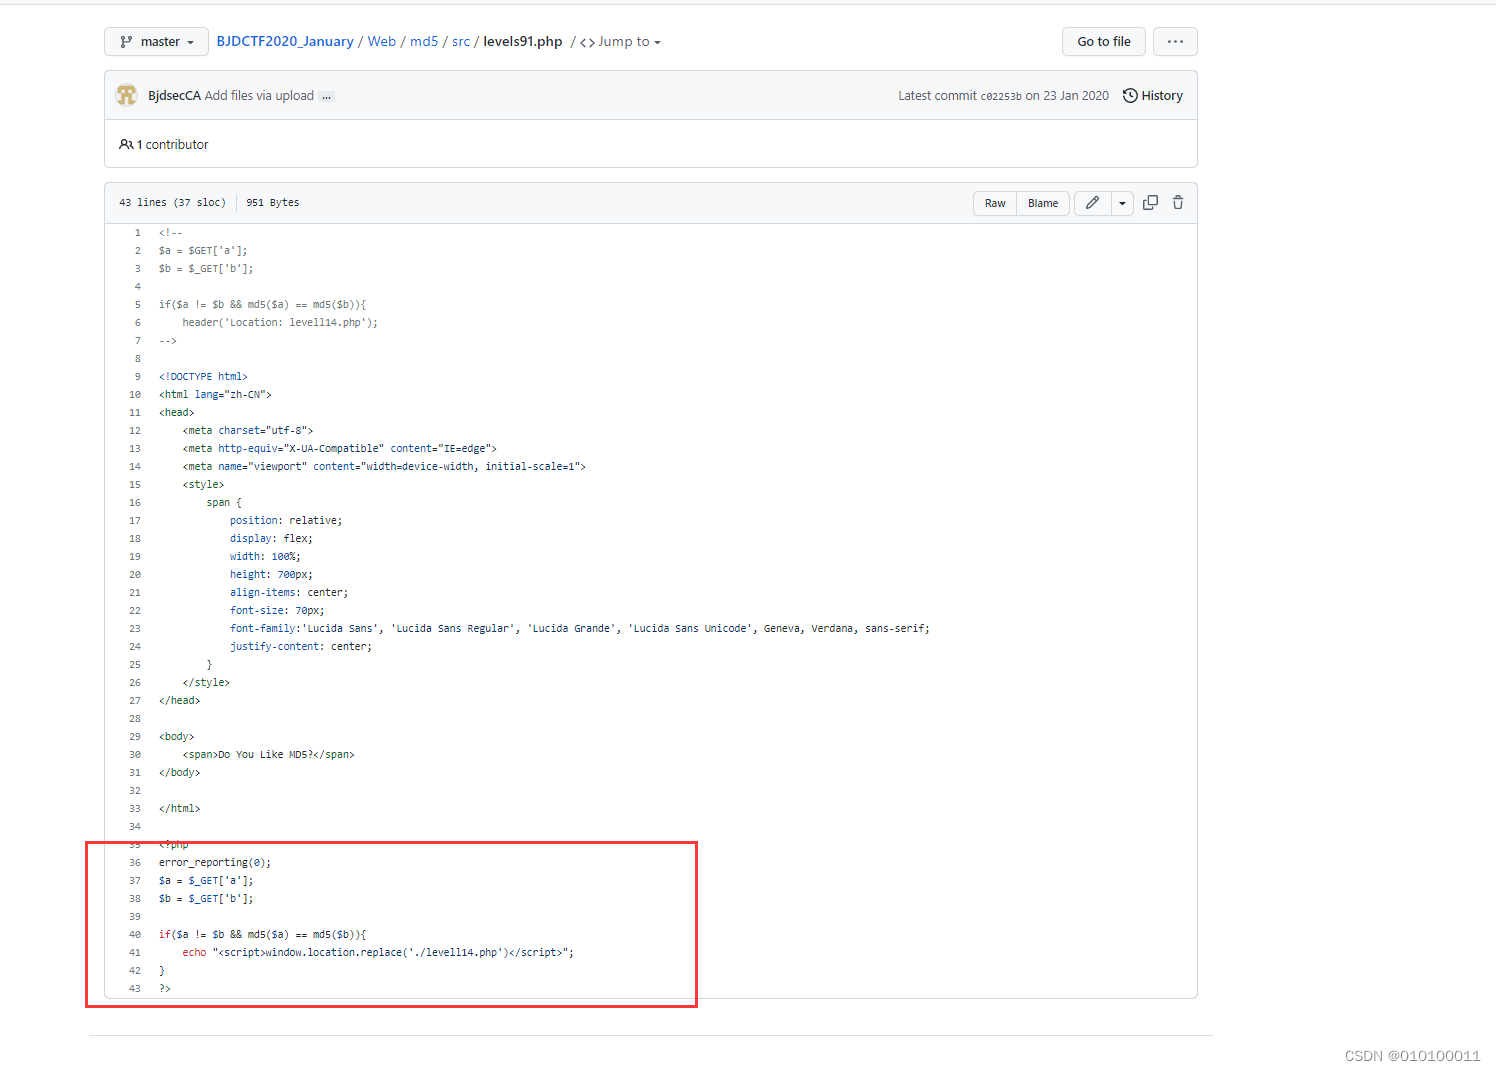1496x1071 pixels.
Task: Click the levels91.php file name
Action: 523,42
